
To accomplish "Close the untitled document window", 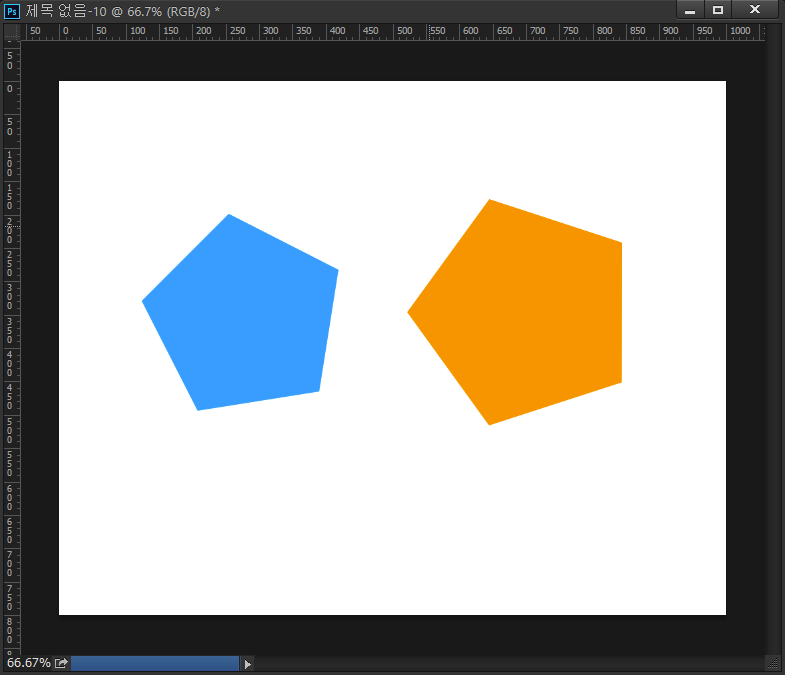I will 755,10.
